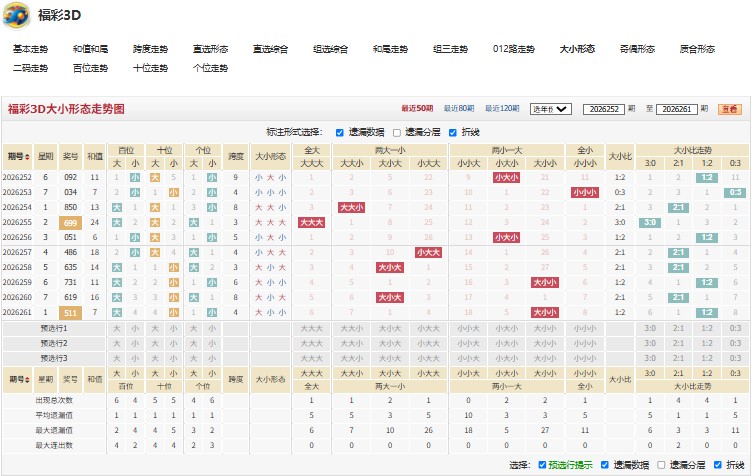
Task: Click the 福彩3D logo icon
Action: tap(17, 15)
